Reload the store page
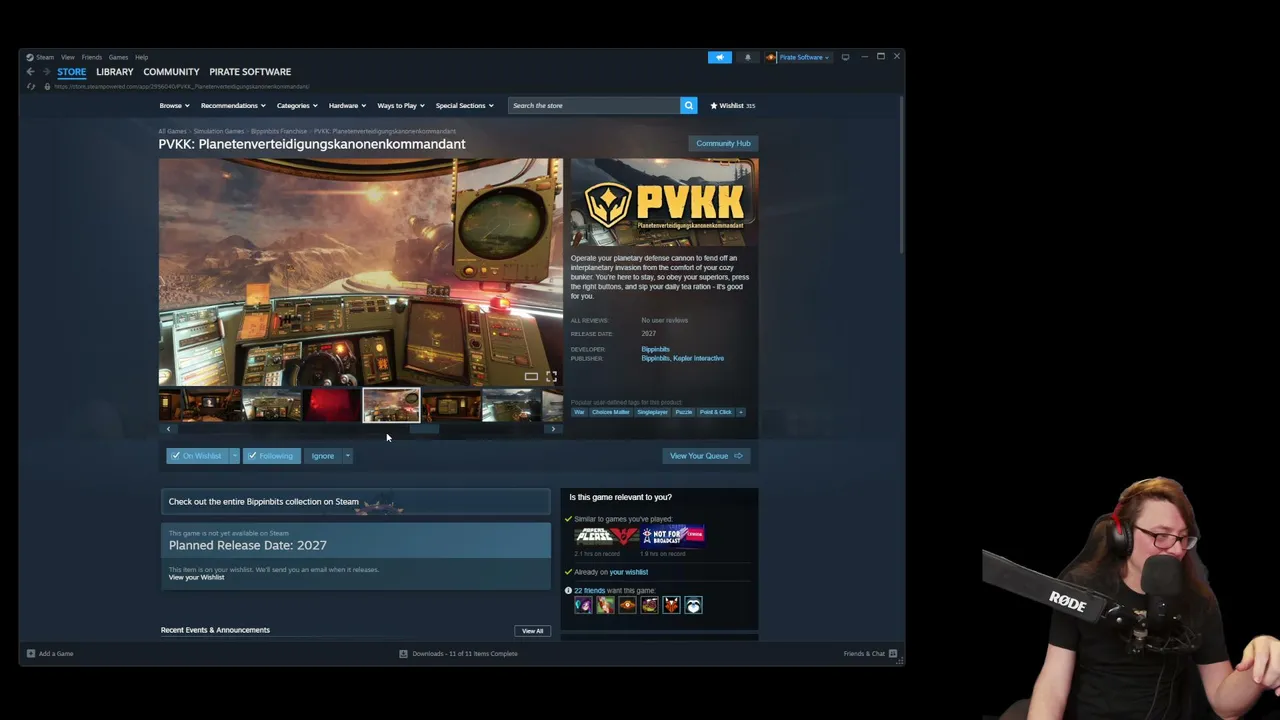This screenshot has width=1280, height=720. pos(31,87)
